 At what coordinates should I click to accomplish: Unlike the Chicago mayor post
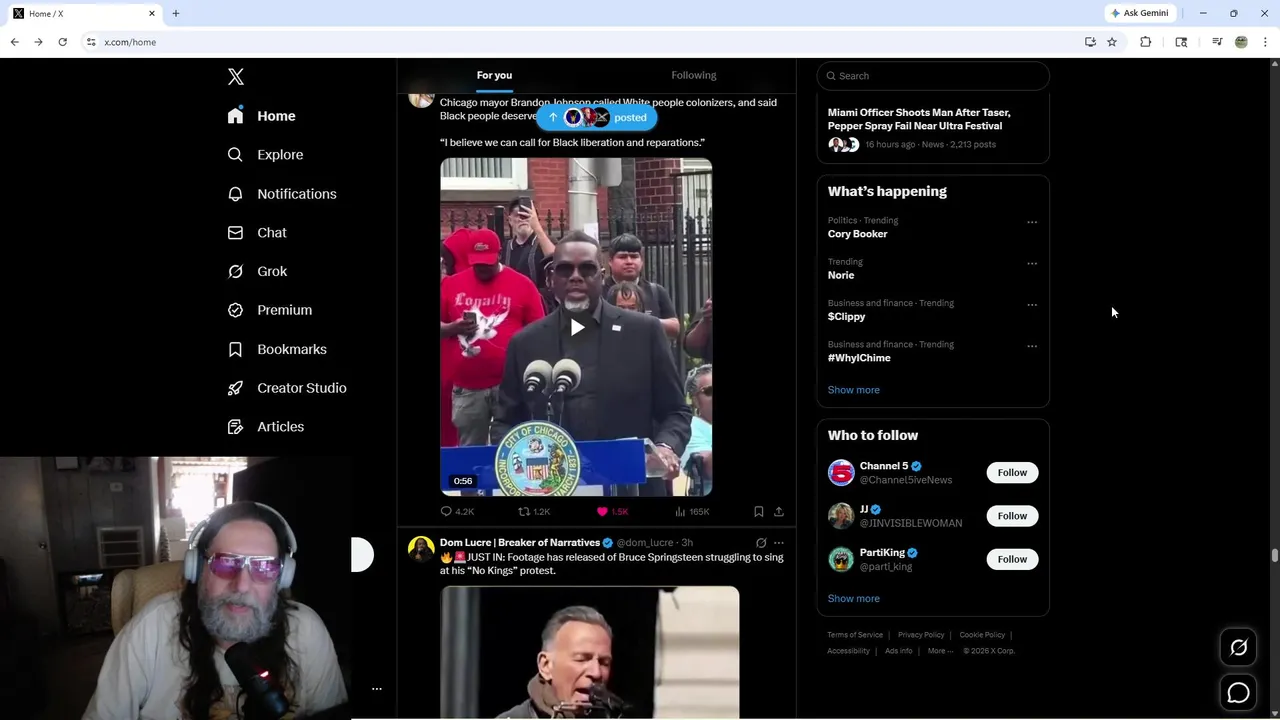[x=612, y=511]
